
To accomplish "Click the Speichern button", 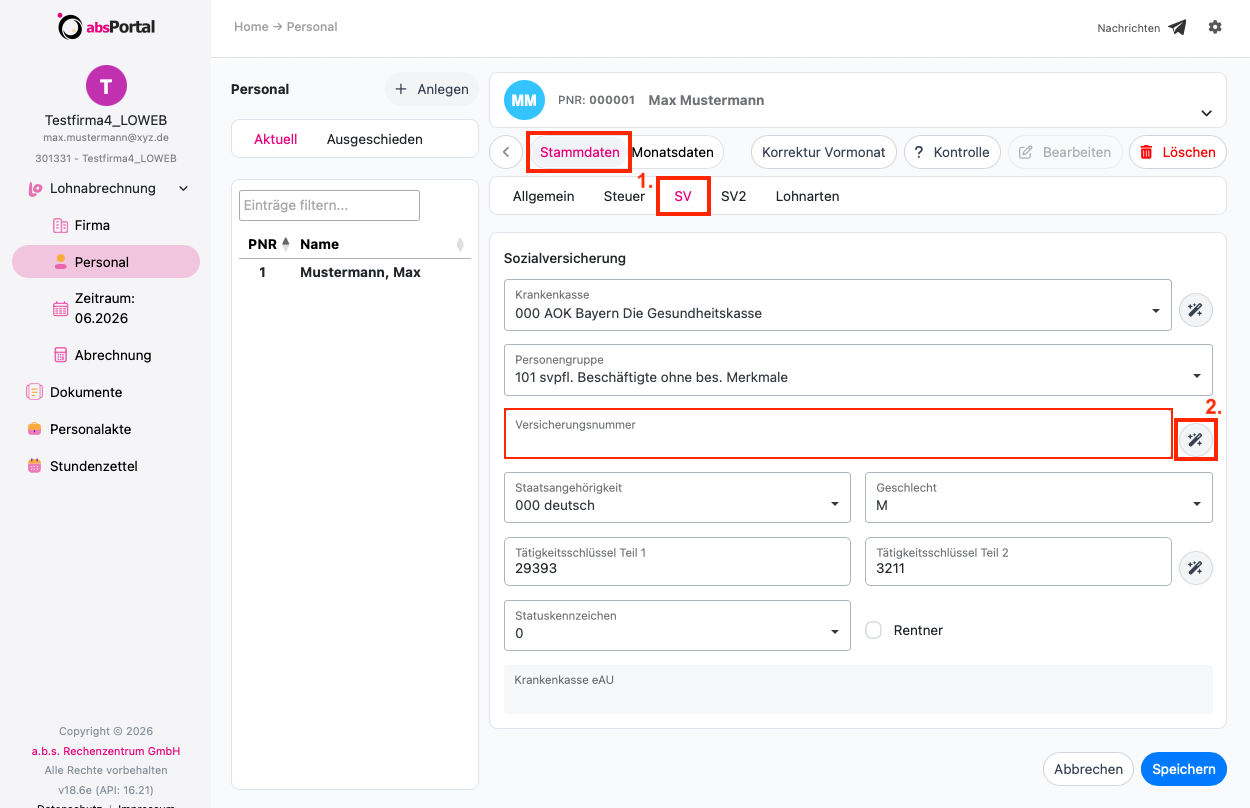I will pos(1184,769).
